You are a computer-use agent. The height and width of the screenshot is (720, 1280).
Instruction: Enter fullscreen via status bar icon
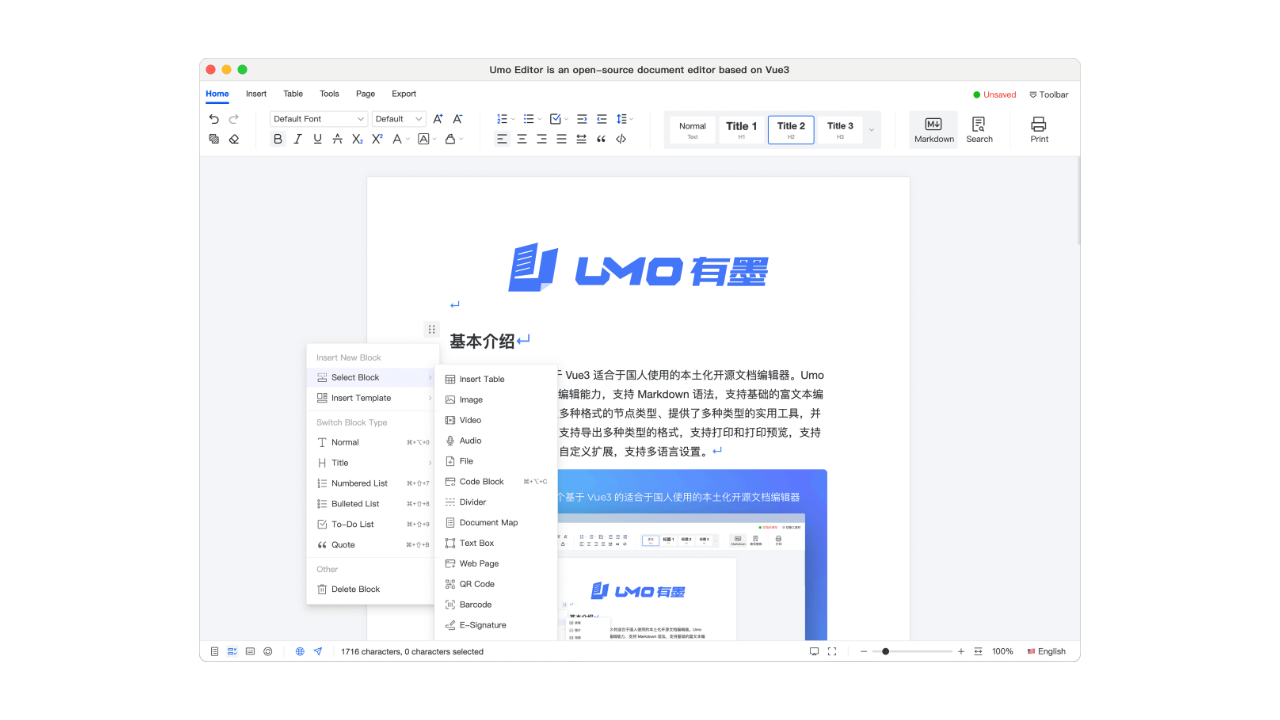(833, 651)
